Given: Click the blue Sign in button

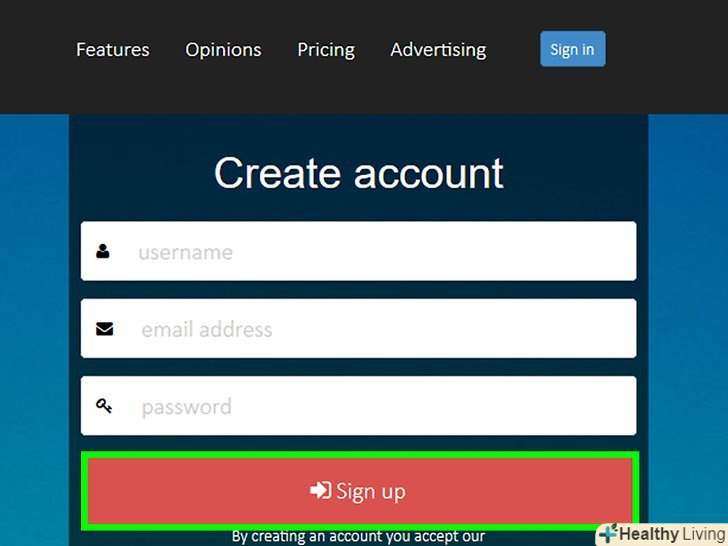Looking at the screenshot, I should [572, 49].
